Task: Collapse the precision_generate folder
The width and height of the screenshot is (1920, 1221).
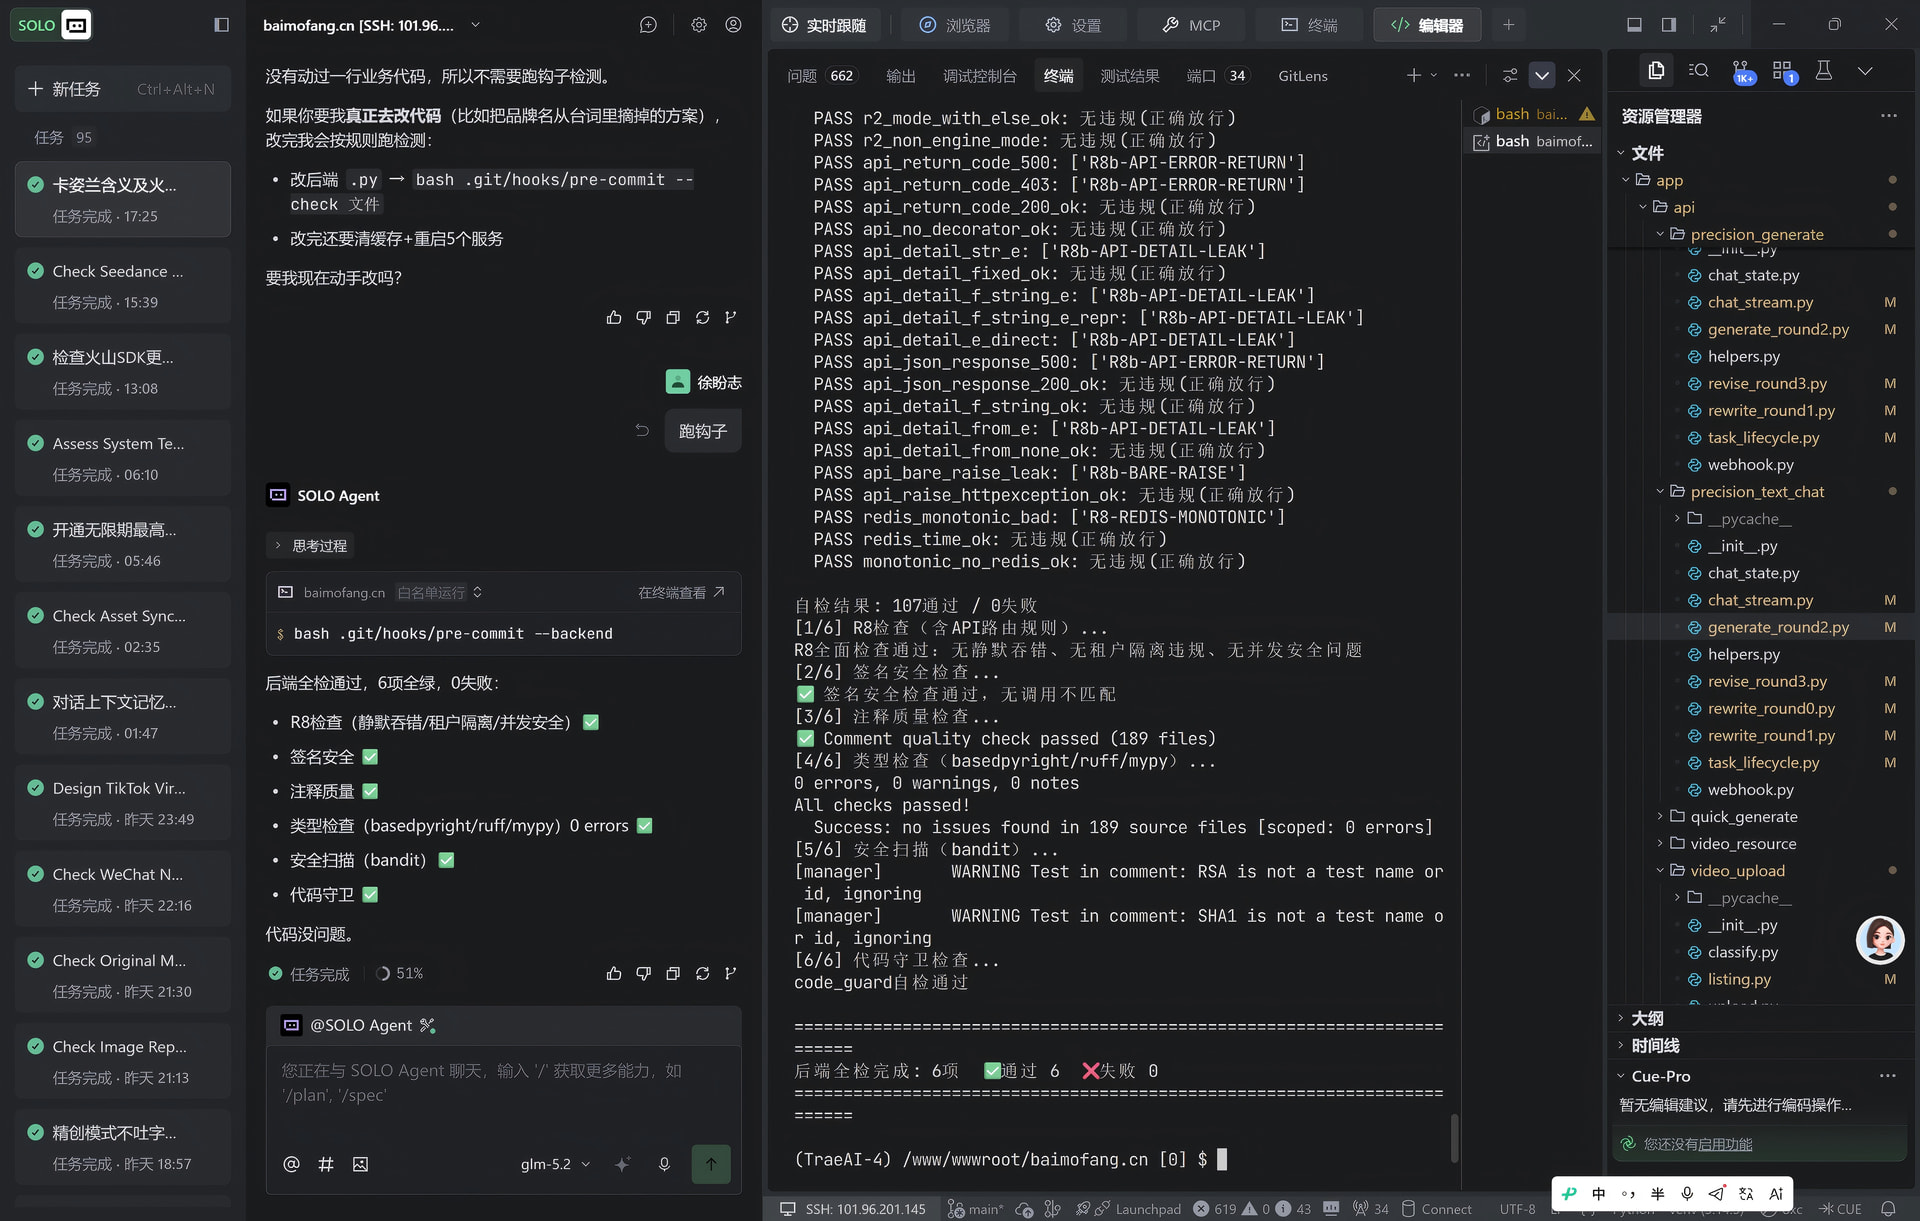Action: point(1755,234)
